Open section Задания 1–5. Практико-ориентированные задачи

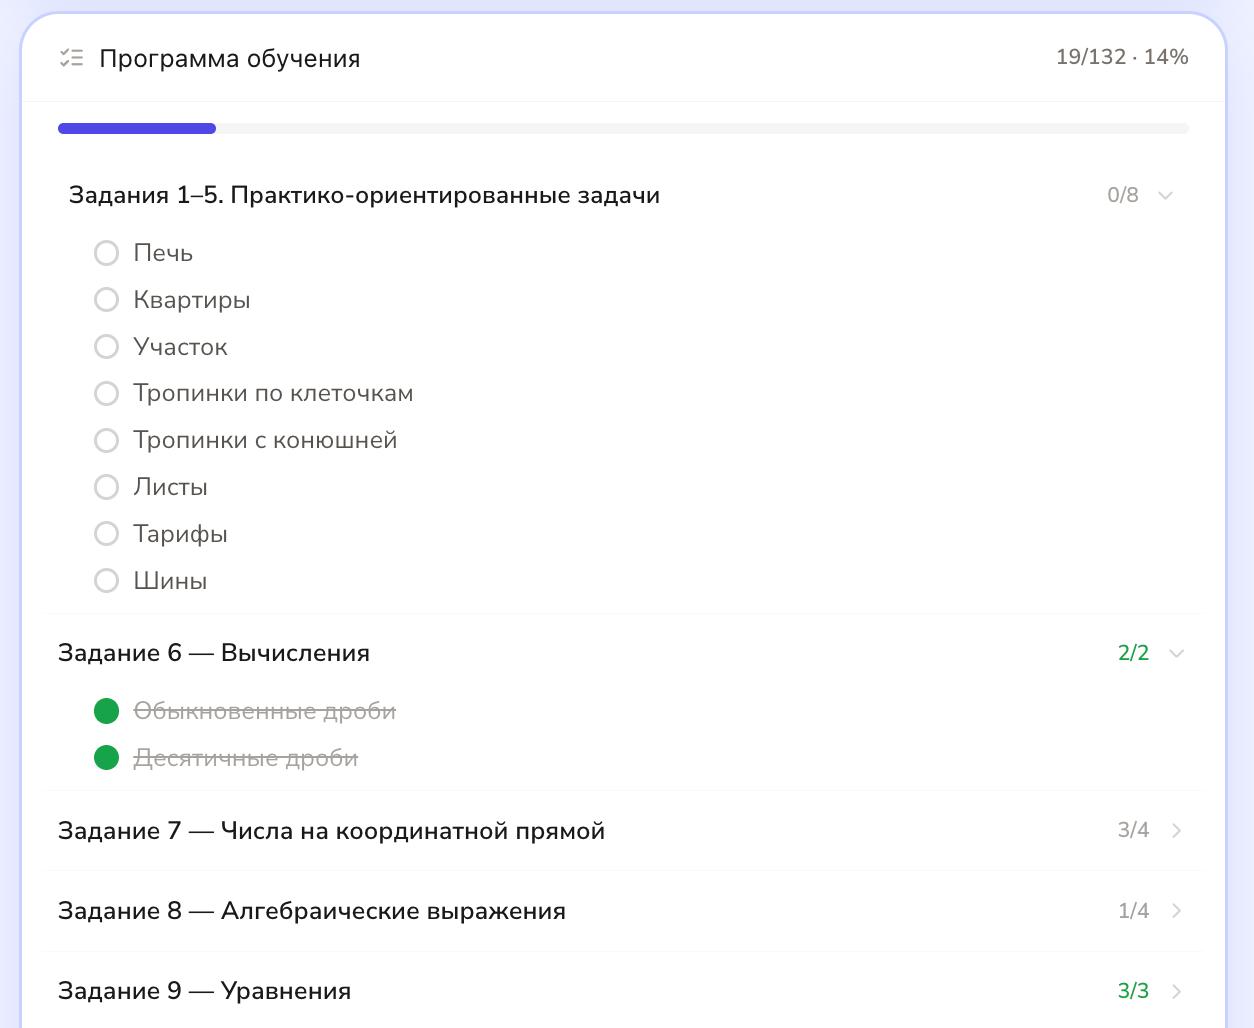point(364,195)
